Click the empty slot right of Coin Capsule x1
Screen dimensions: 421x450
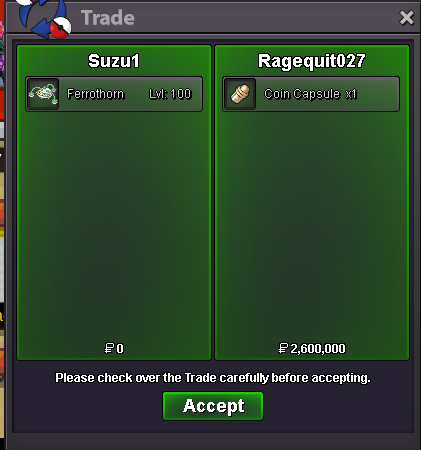coord(378,94)
